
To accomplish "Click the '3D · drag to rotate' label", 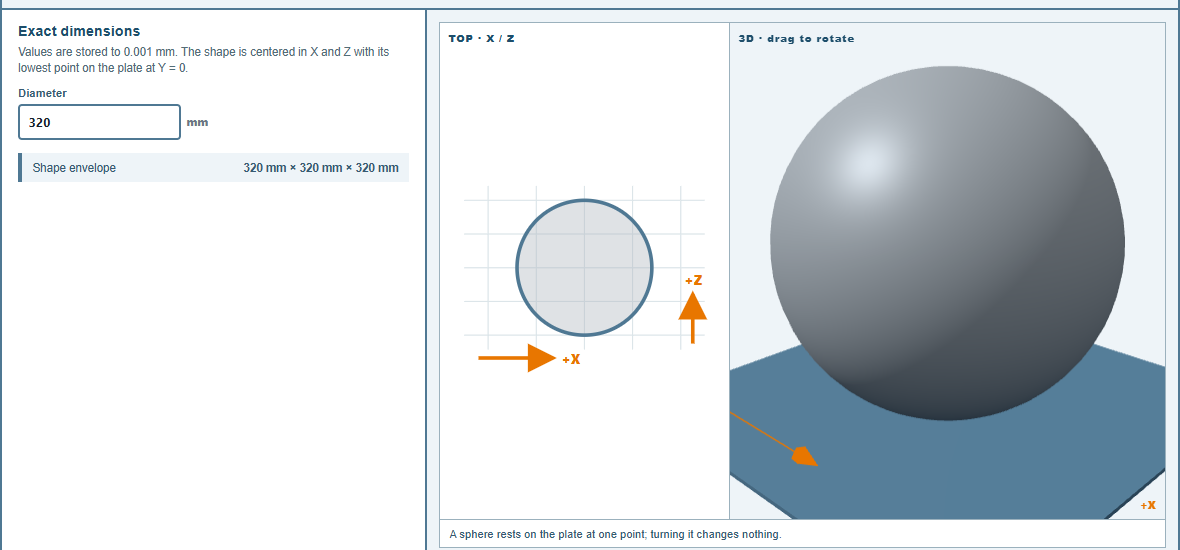I will pyautogui.click(x=796, y=39).
